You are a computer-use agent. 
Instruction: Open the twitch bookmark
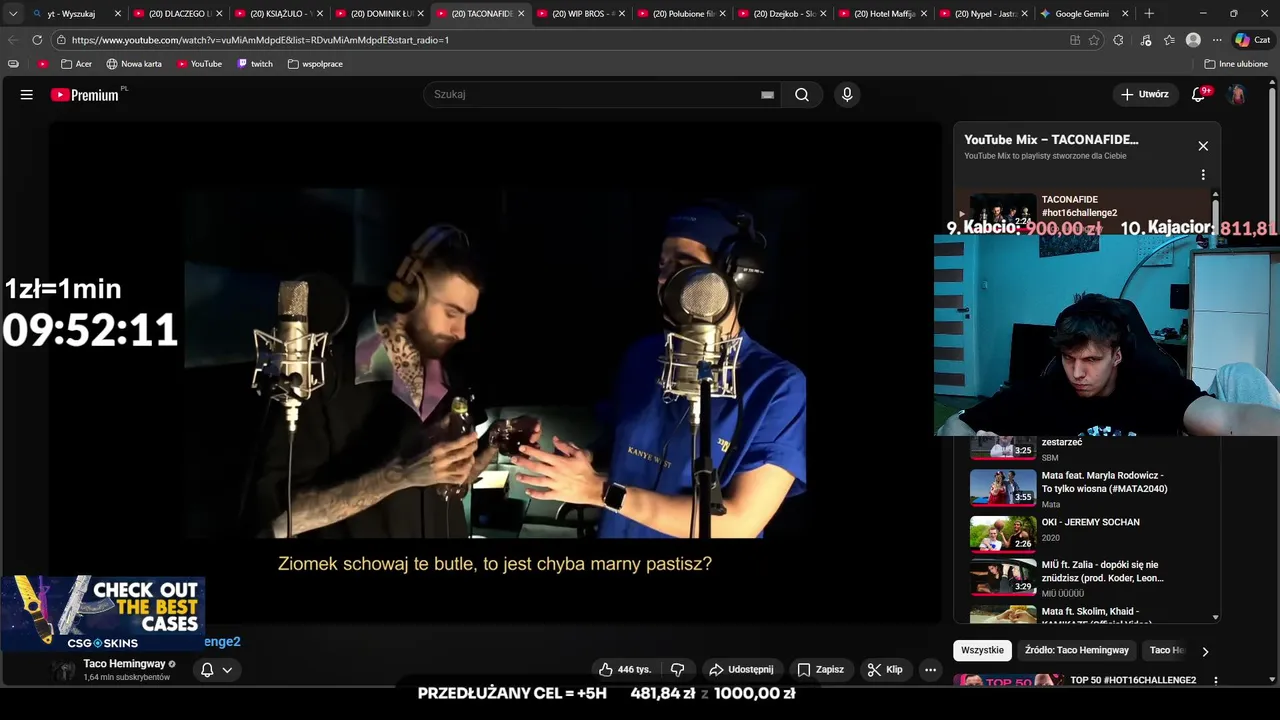[255, 64]
